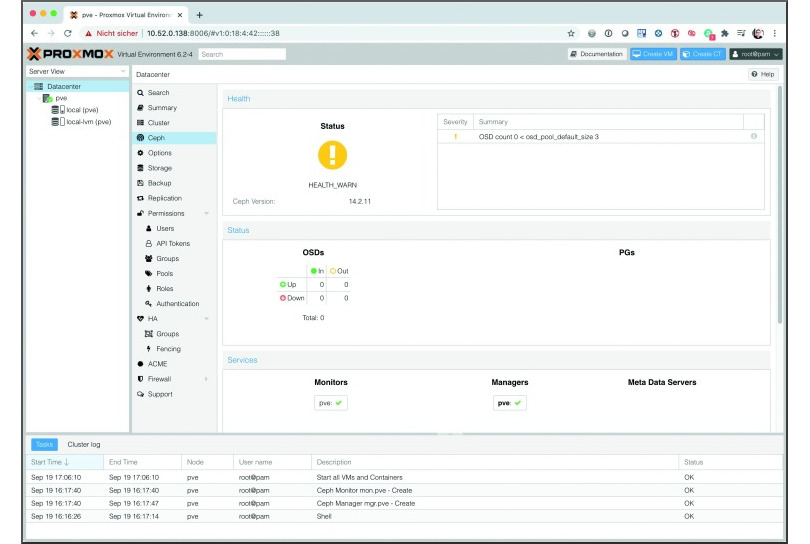This screenshot has width=810, height=544.
Task: Sort tasks by Description column header
Action: [x=495, y=462]
